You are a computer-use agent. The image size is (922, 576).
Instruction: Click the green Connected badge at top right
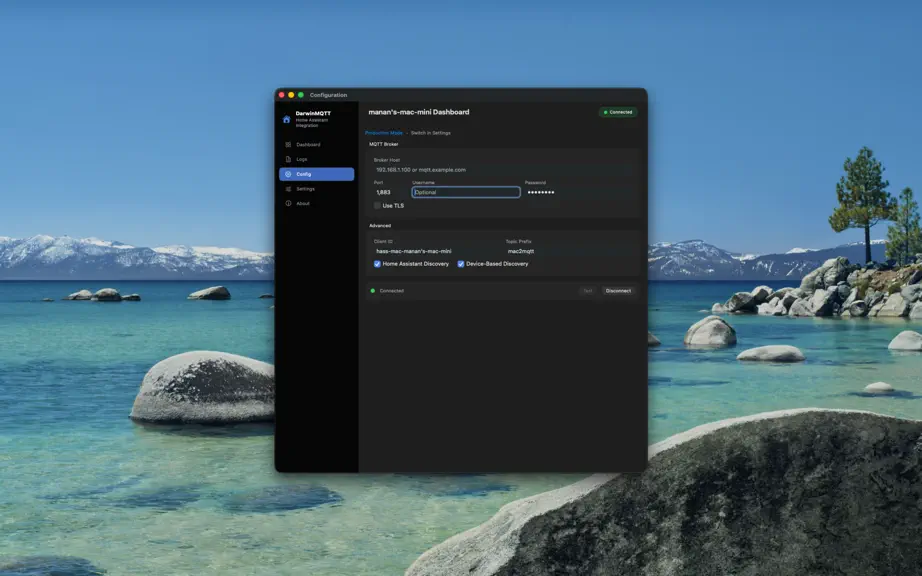618,112
